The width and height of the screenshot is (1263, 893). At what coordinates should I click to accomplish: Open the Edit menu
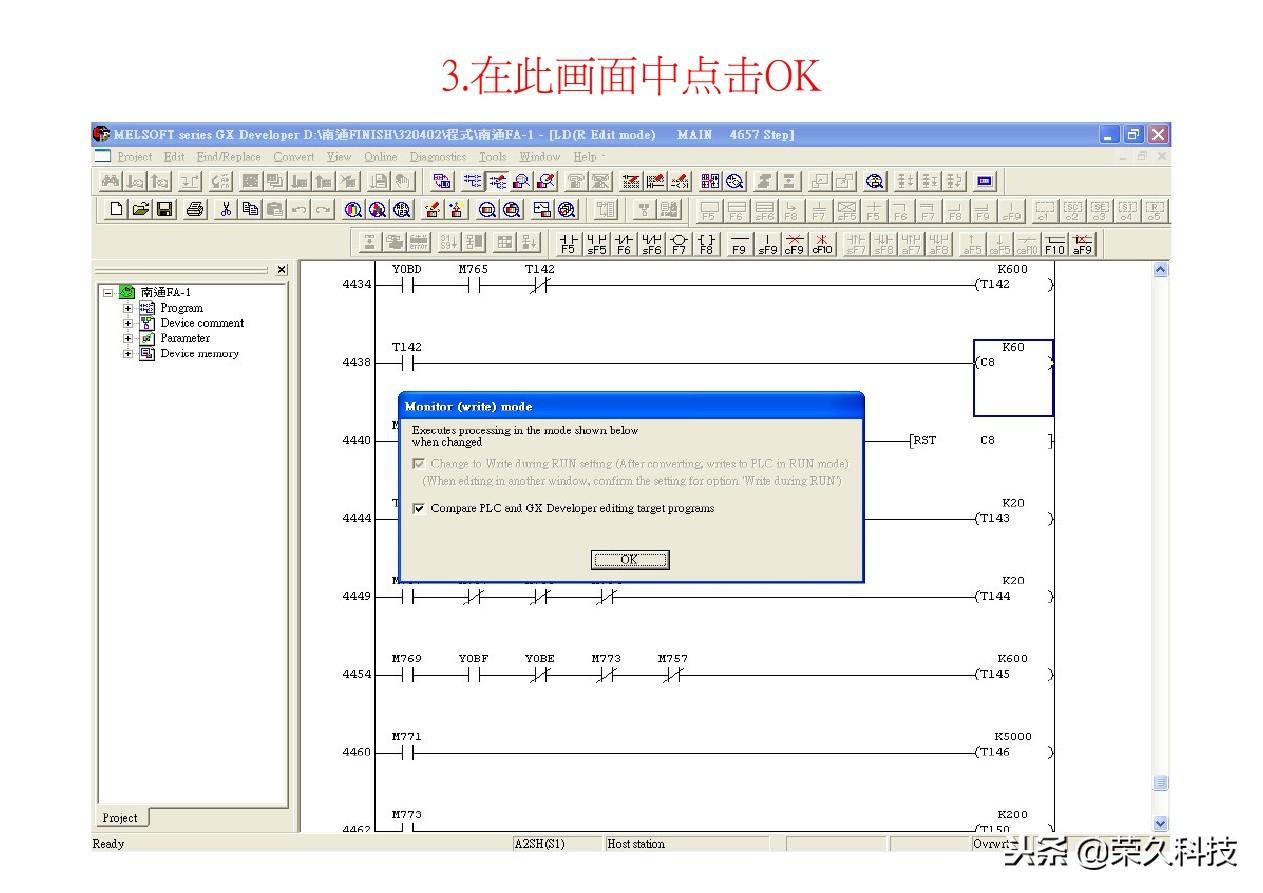pyautogui.click(x=174, y=157)
